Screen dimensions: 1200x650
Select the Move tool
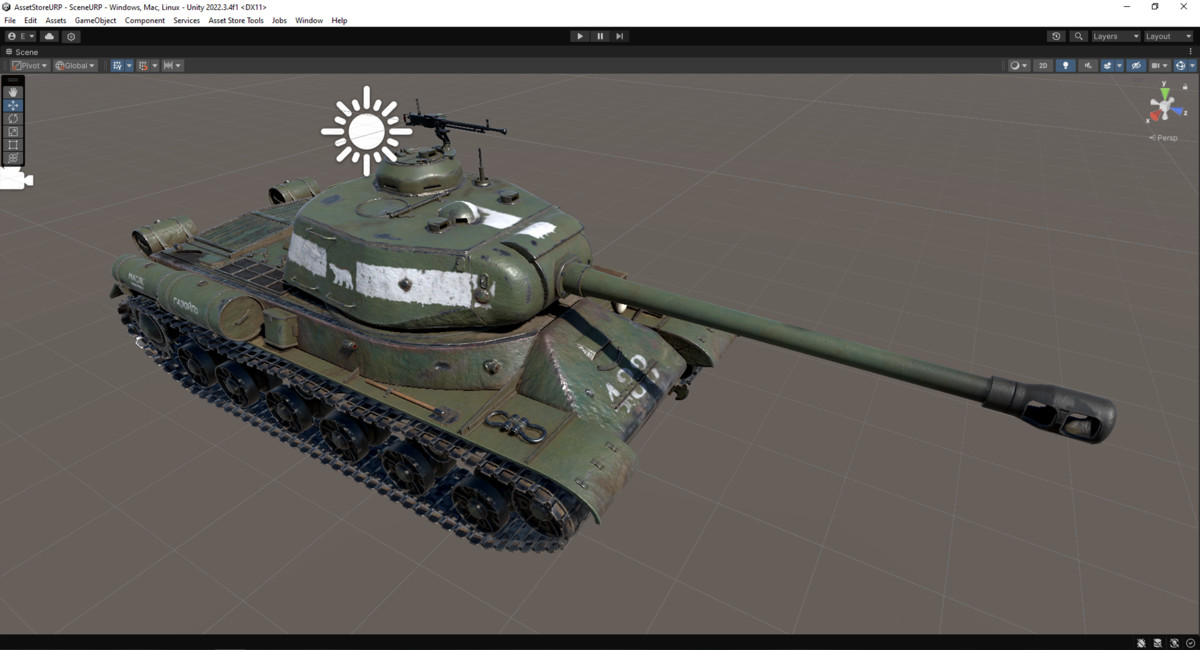point(13,105)
